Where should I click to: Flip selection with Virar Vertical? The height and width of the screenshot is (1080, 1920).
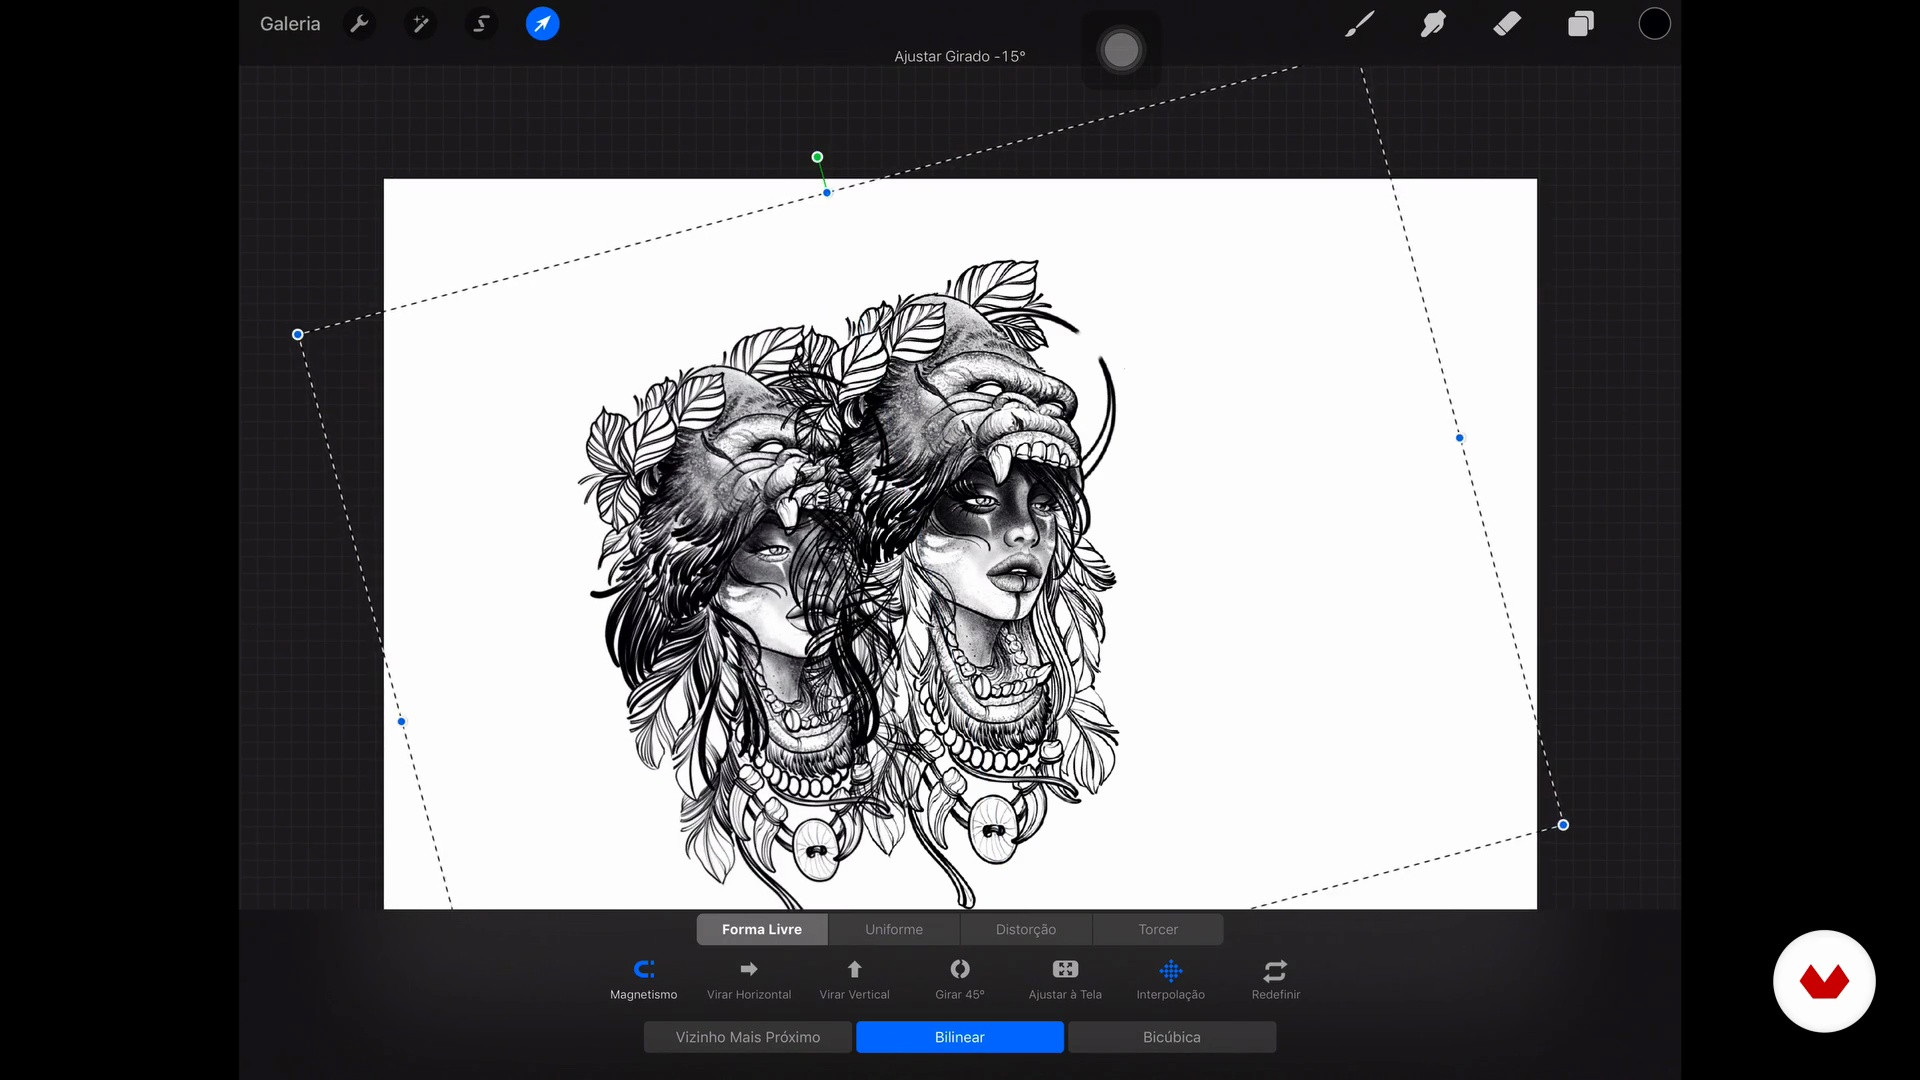coord(855,980)
